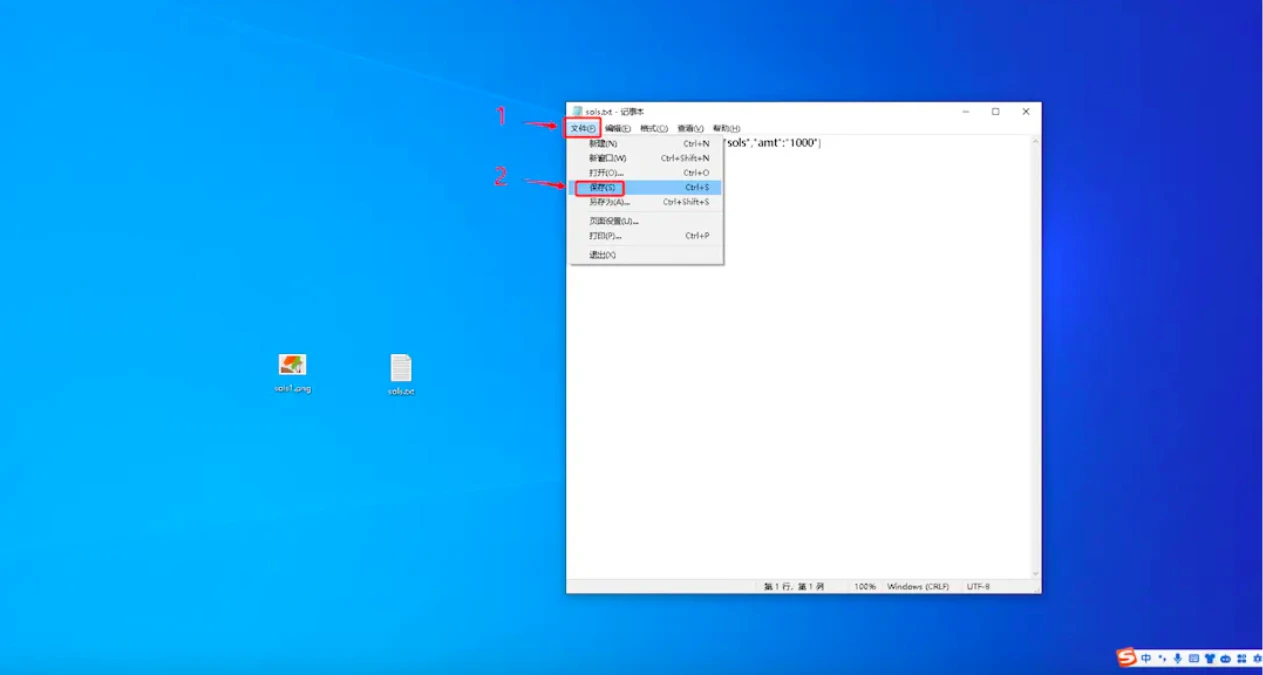Choose 新建(N) in the File menu
This screenshot has height=675, width=1263.
click(x=603, y=144)
